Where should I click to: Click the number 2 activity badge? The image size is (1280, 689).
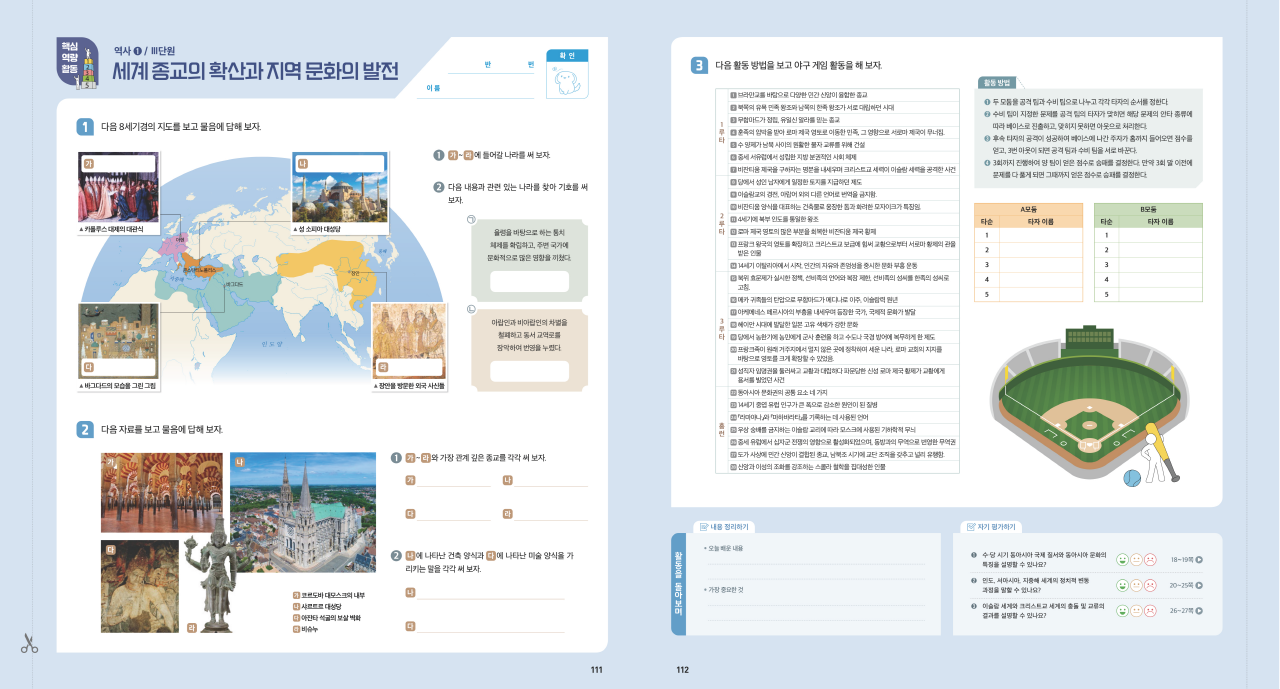tap(86, 430)
